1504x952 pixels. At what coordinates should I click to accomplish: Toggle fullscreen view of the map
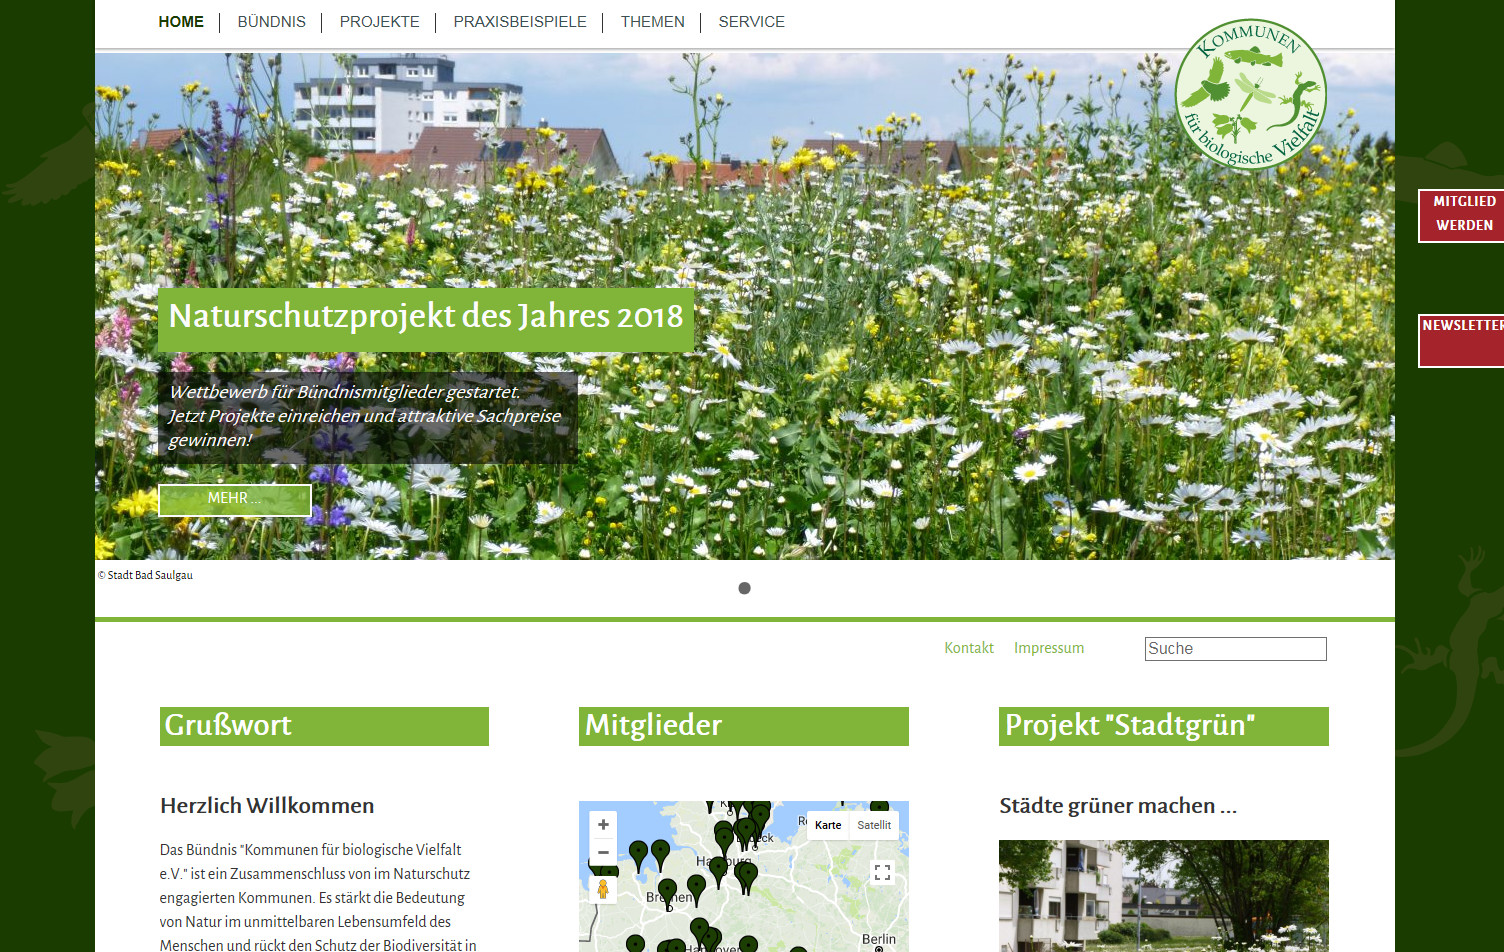coord(882,873)
